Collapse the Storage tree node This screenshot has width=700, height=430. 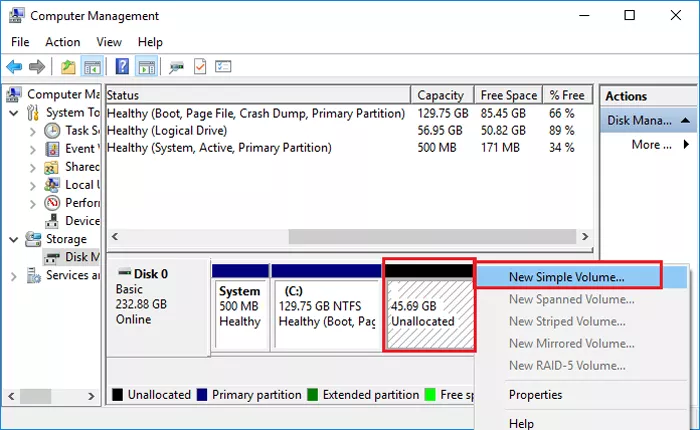click(14, 239)
